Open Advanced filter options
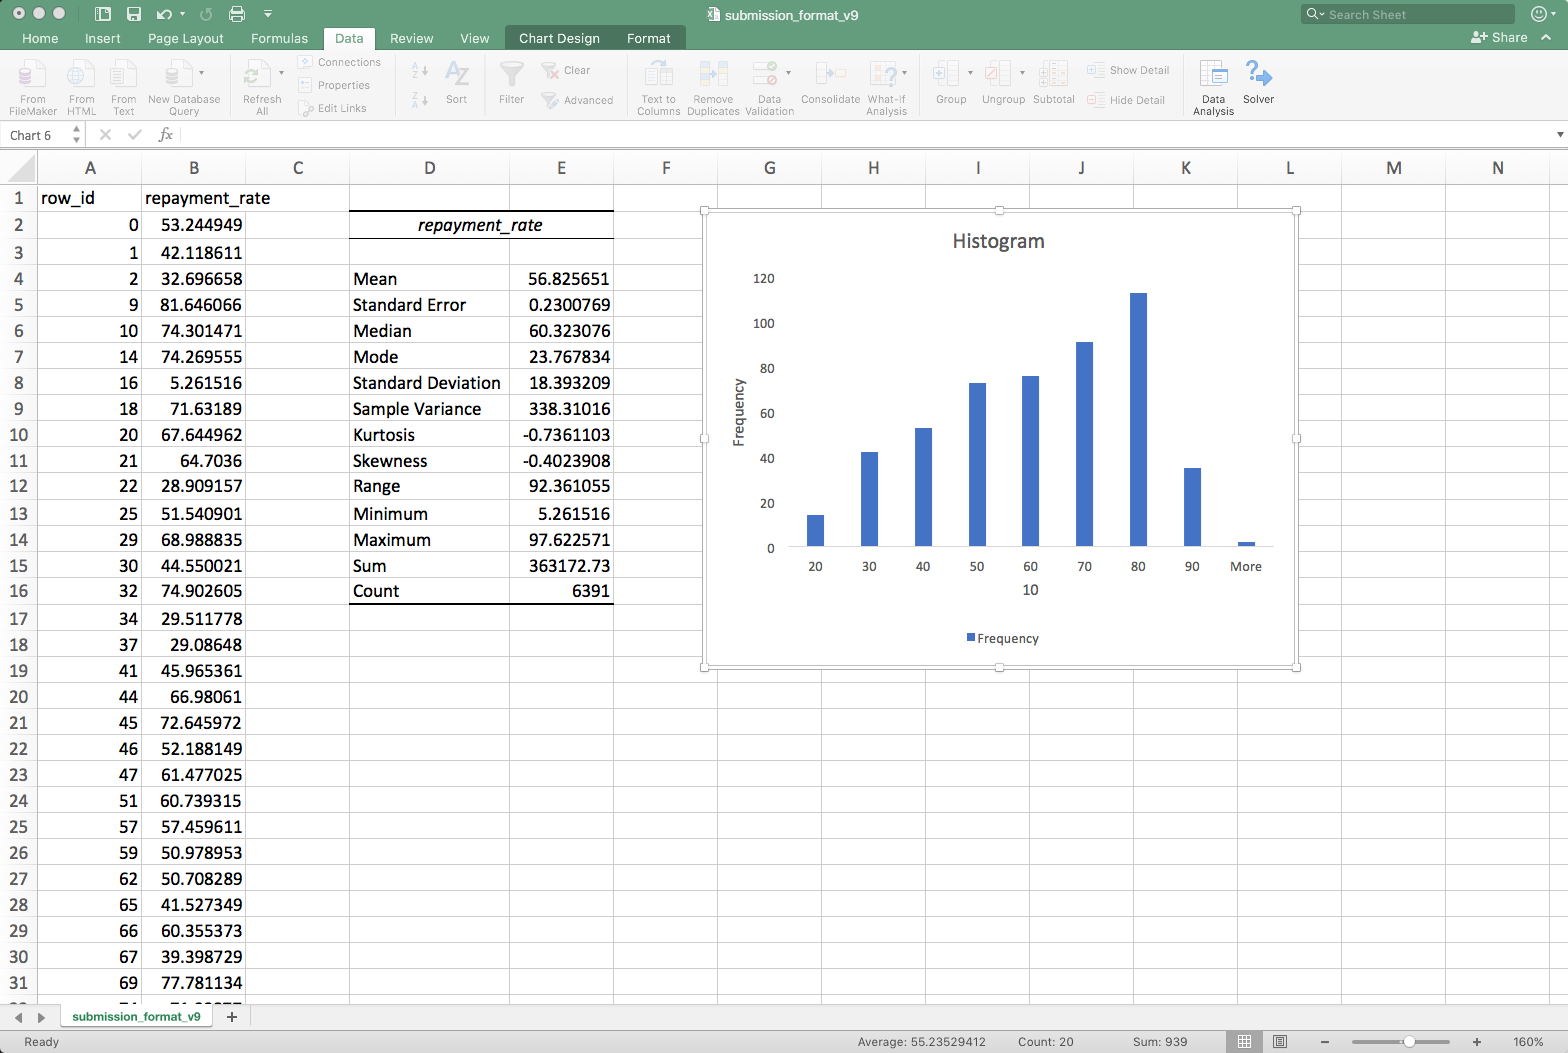Viewport: 1568px width, 1053px height. pyautogui.click(x=577, y=100)
